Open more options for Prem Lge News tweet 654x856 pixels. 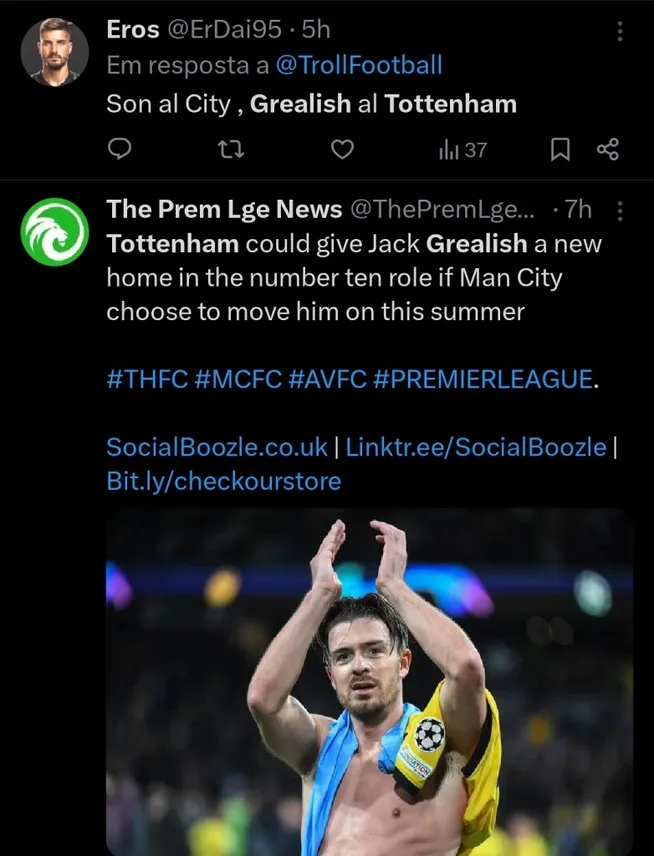pyautogui.click(x=620, y=211)
